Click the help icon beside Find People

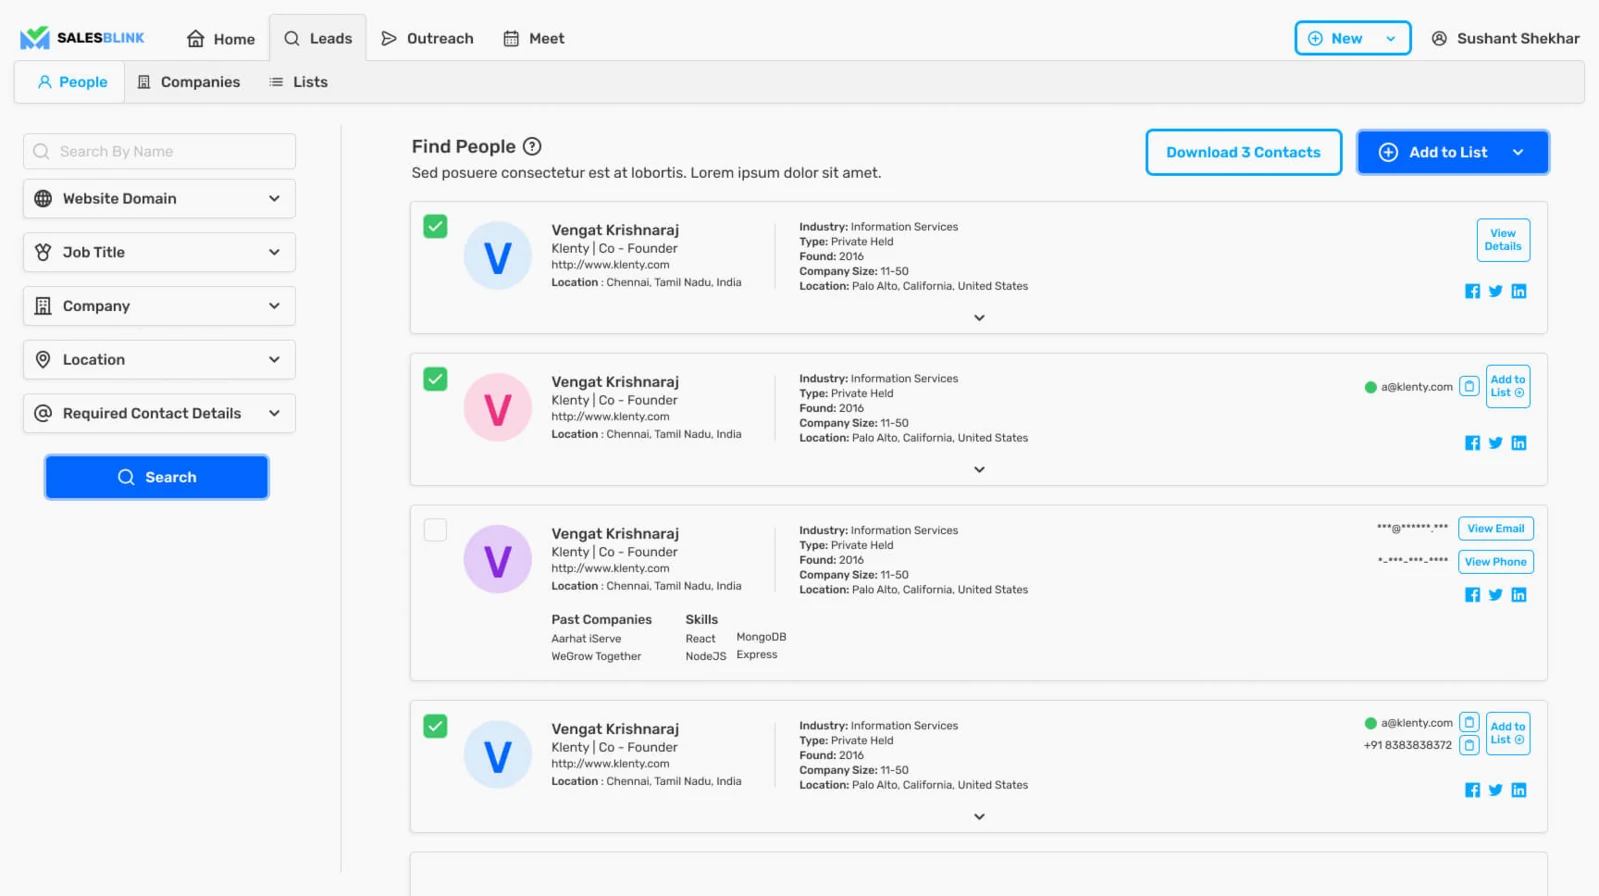click(532, 146)
